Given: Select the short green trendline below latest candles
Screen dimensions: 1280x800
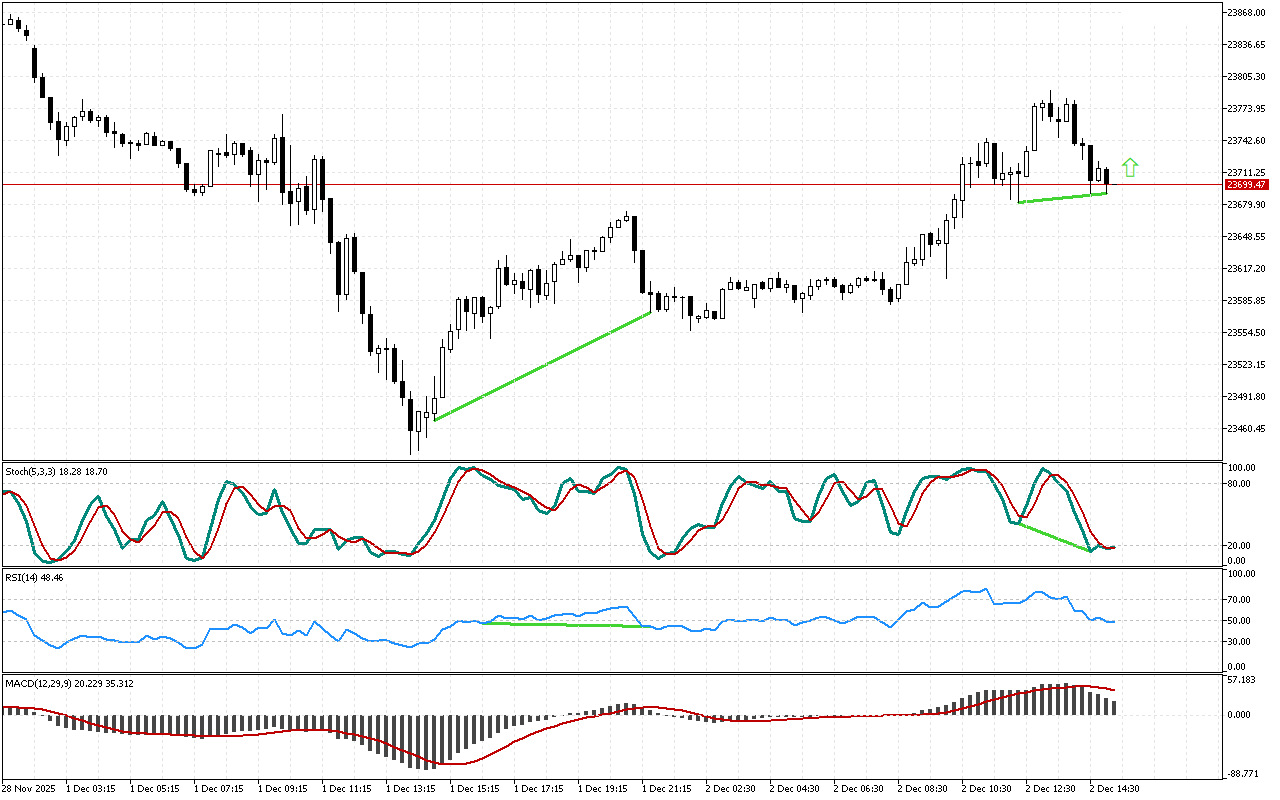Looking at the screenshot, I should click(1062, 198).
